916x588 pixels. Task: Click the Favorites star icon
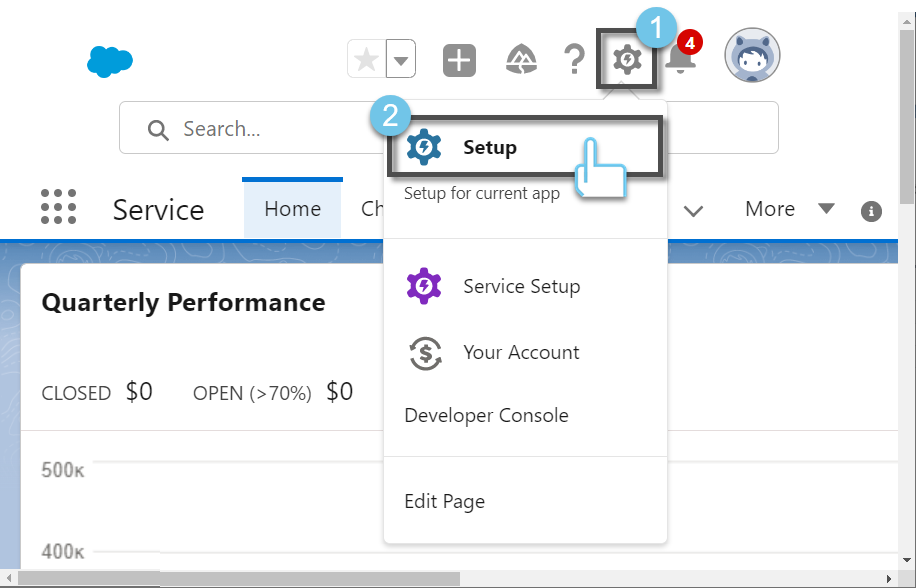click(366, 59)
